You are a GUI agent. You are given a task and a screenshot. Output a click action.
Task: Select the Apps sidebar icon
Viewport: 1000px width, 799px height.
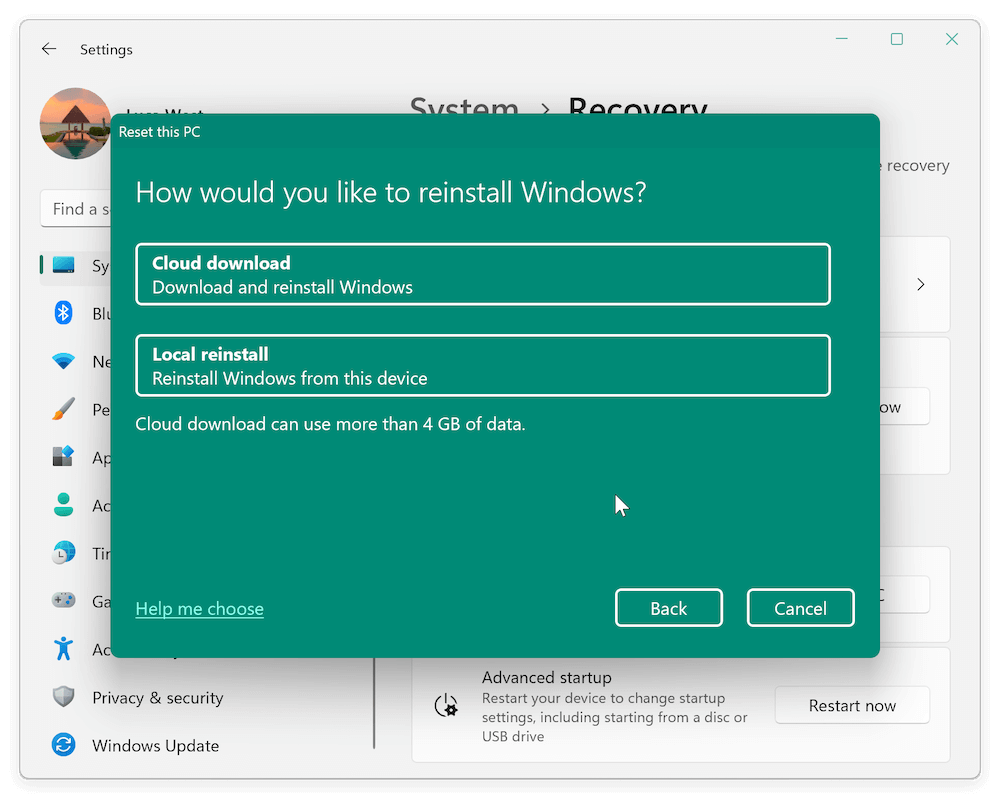pyautogui.click(x=63, y=457)
